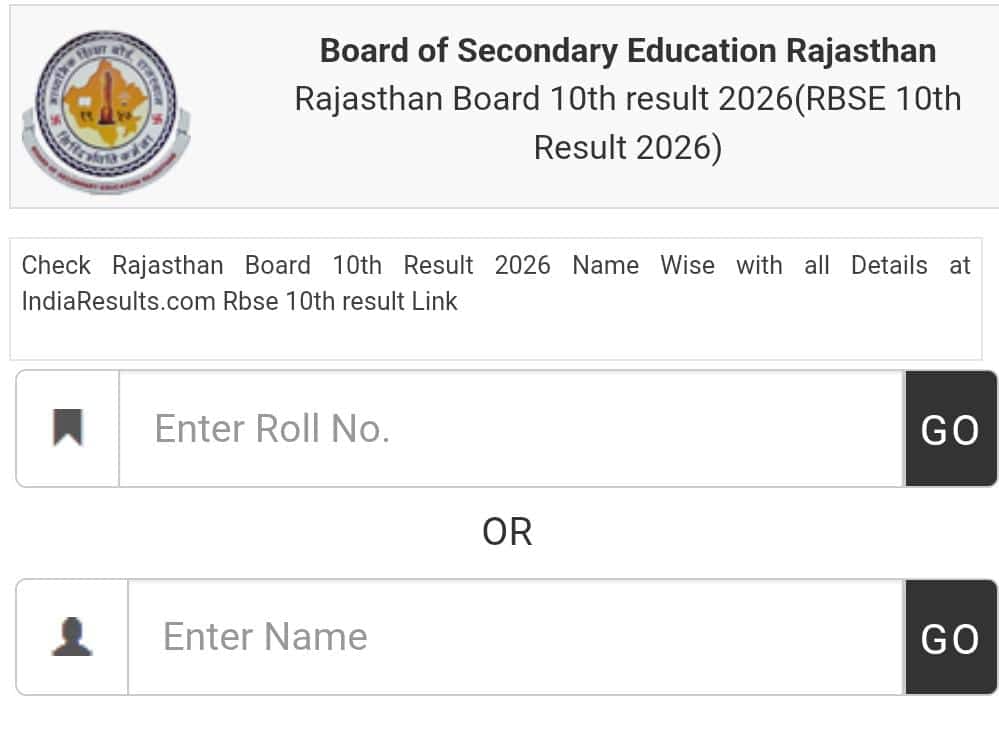Click the person silhouette icon beside Name field
The width and height of the screenshot is (999, 733).
pyautogui.click(x=68, y=636)
